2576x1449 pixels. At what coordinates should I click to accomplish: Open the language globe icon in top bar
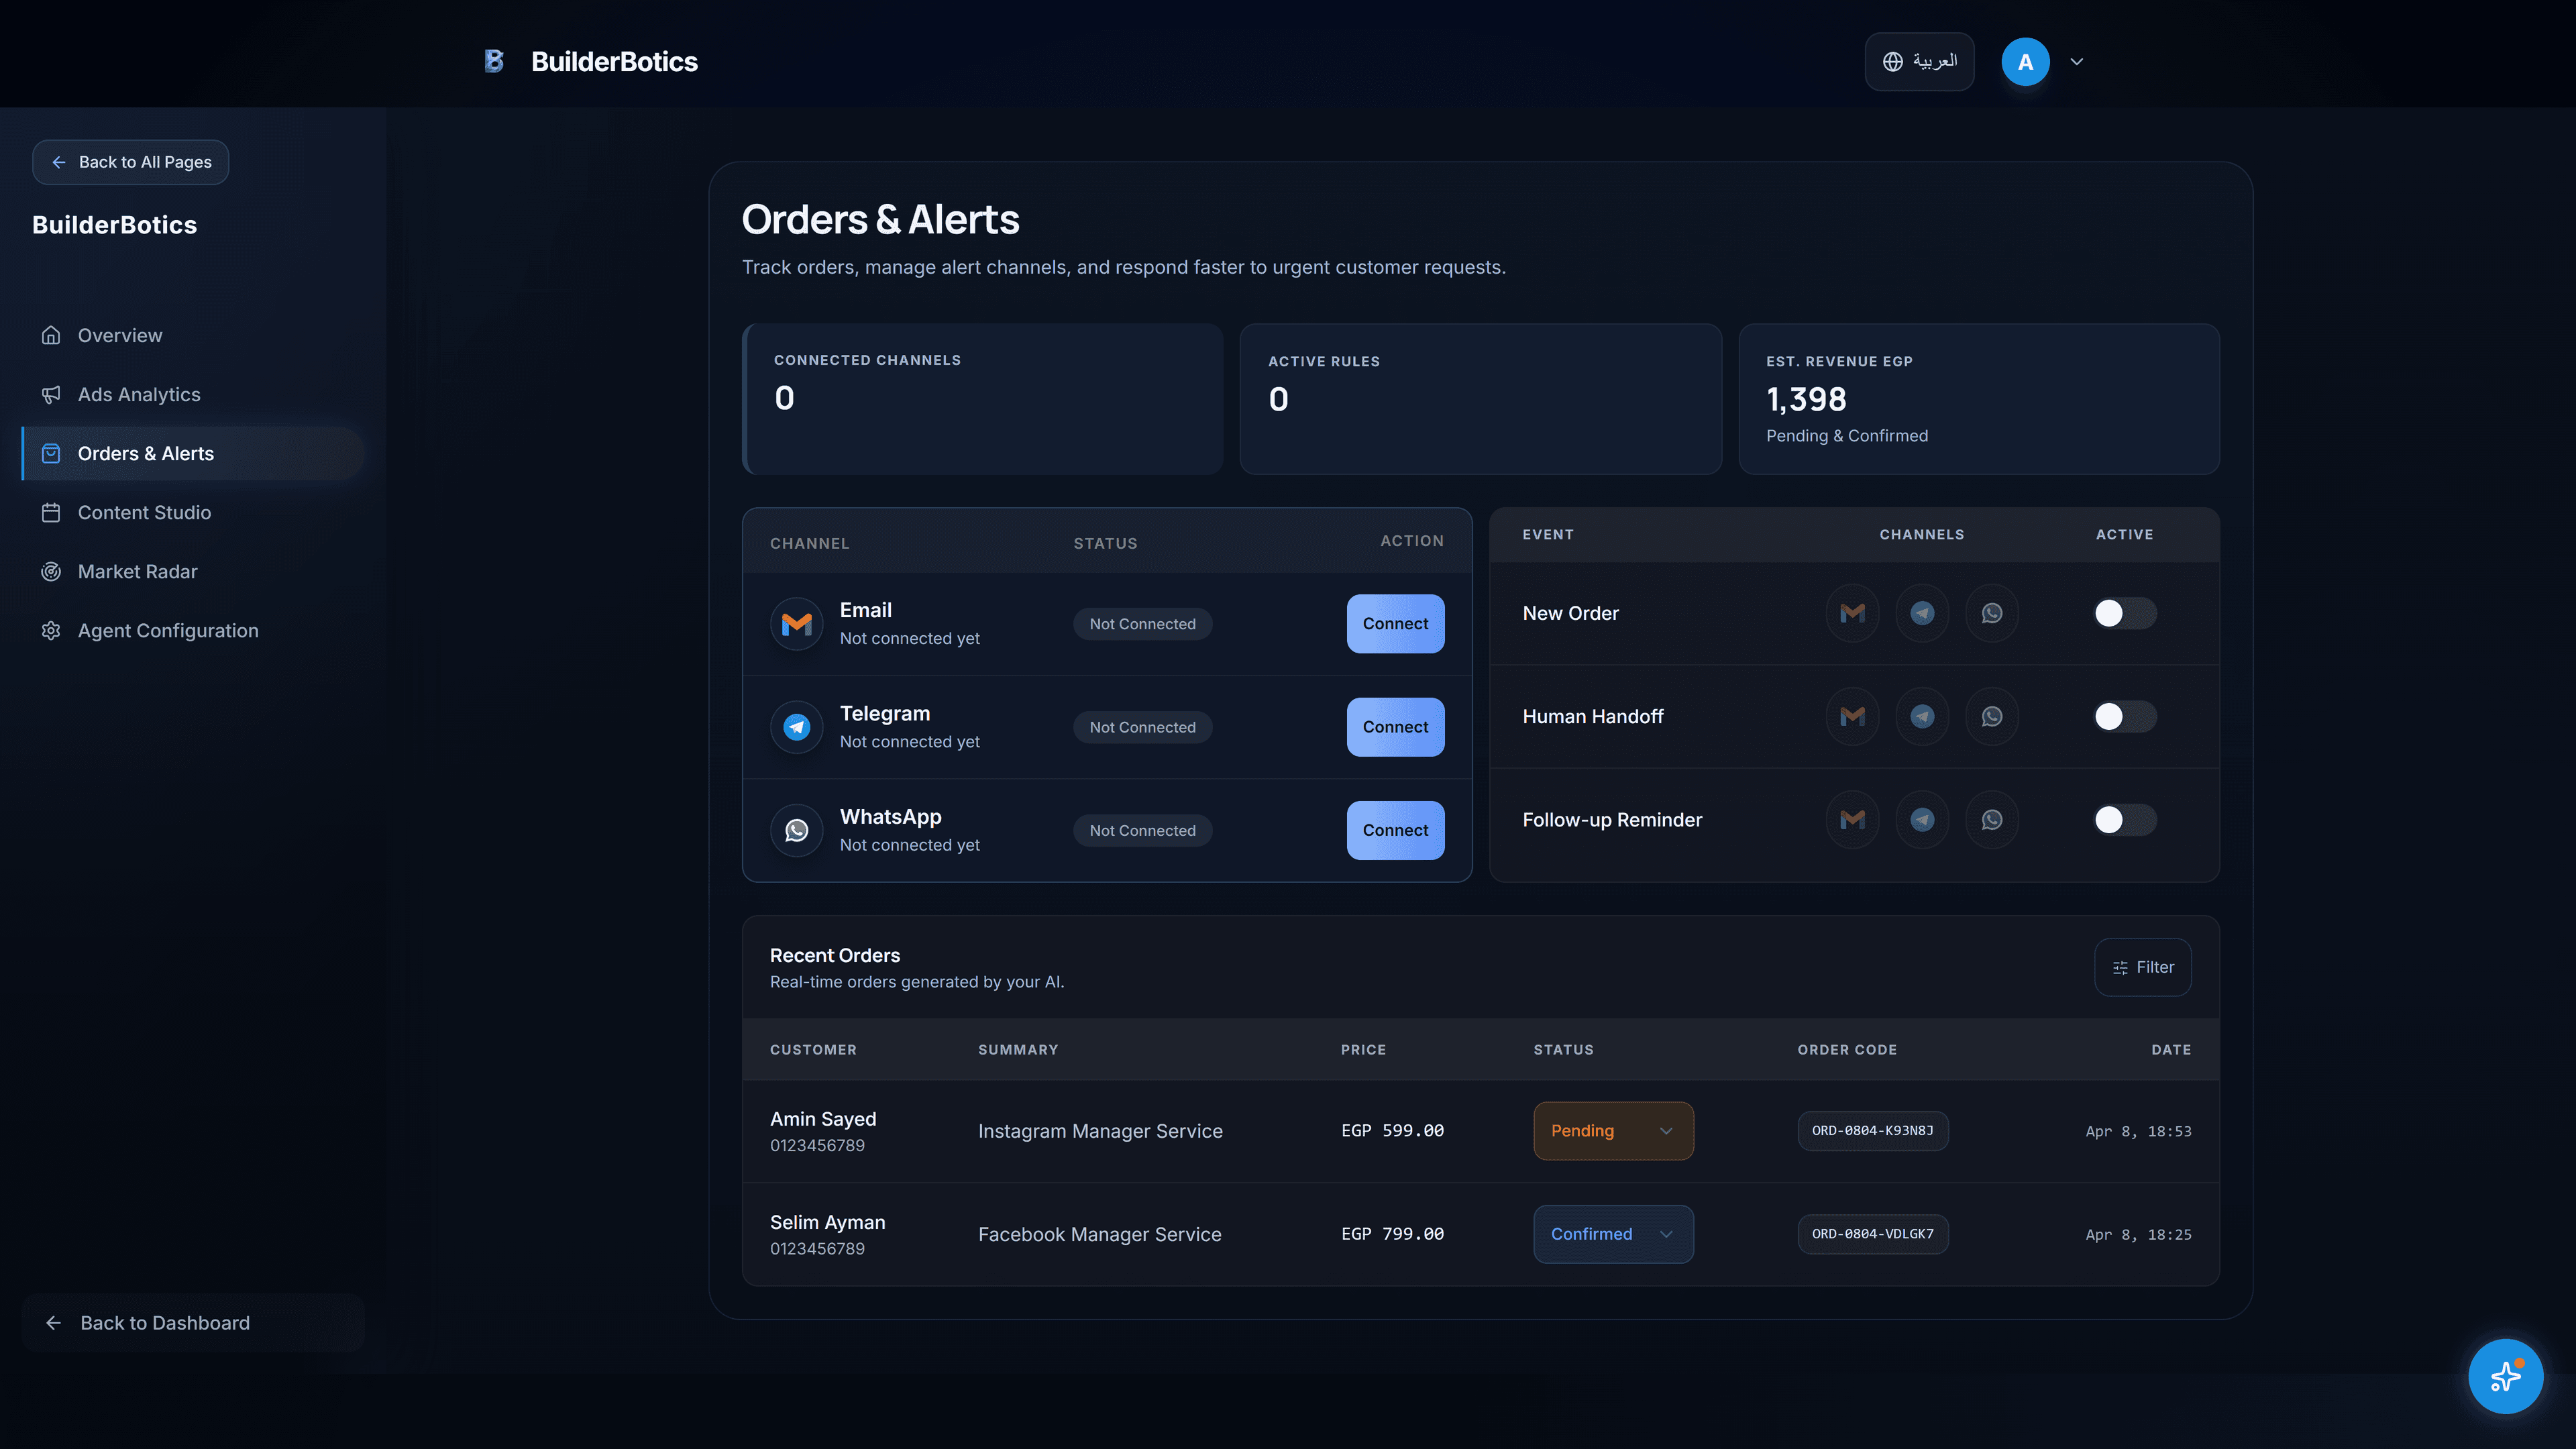tap(1893, 61)
